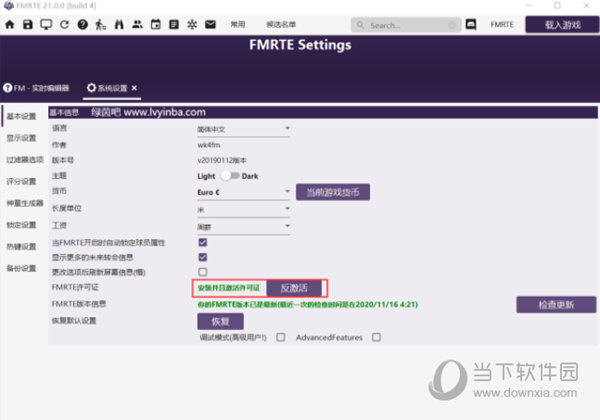Image resolution: width=600 pixels, height=420 pixels.
Task: Click the two-people group icon
Action: (x=137, y=24)
